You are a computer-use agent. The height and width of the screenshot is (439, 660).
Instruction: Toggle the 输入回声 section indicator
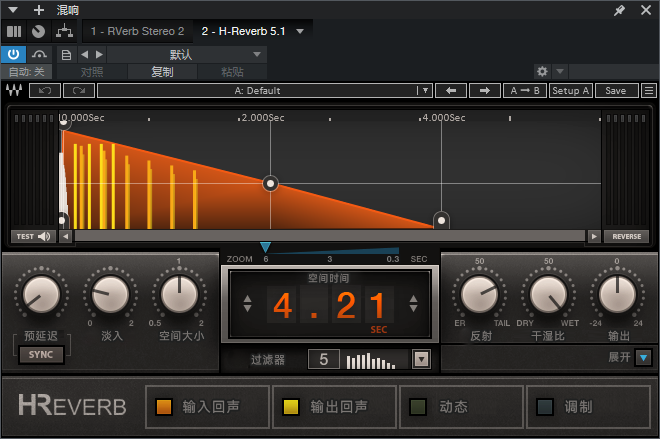tap(164, 407)
